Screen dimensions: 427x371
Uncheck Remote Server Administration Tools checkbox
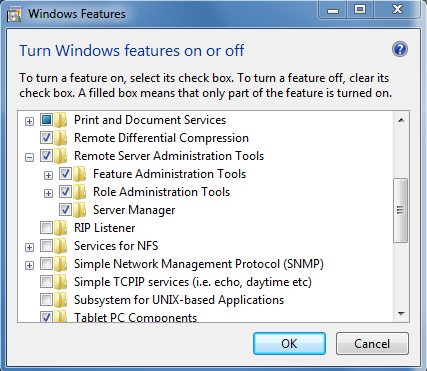click(46, 155)
